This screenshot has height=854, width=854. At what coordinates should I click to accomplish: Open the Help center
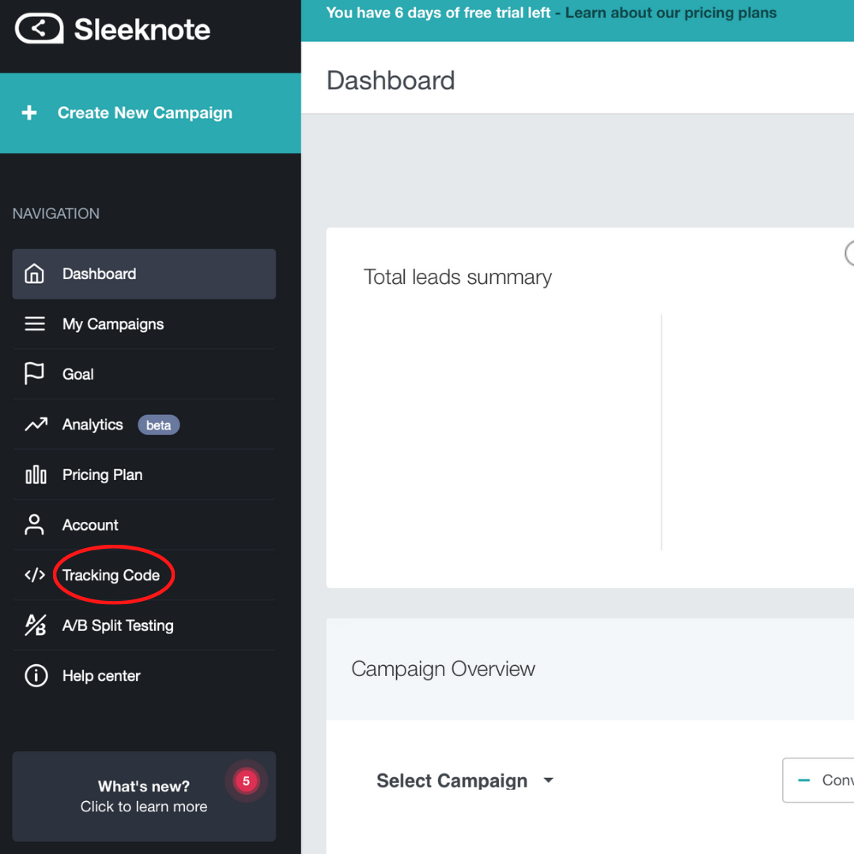(x=144, y=675)
